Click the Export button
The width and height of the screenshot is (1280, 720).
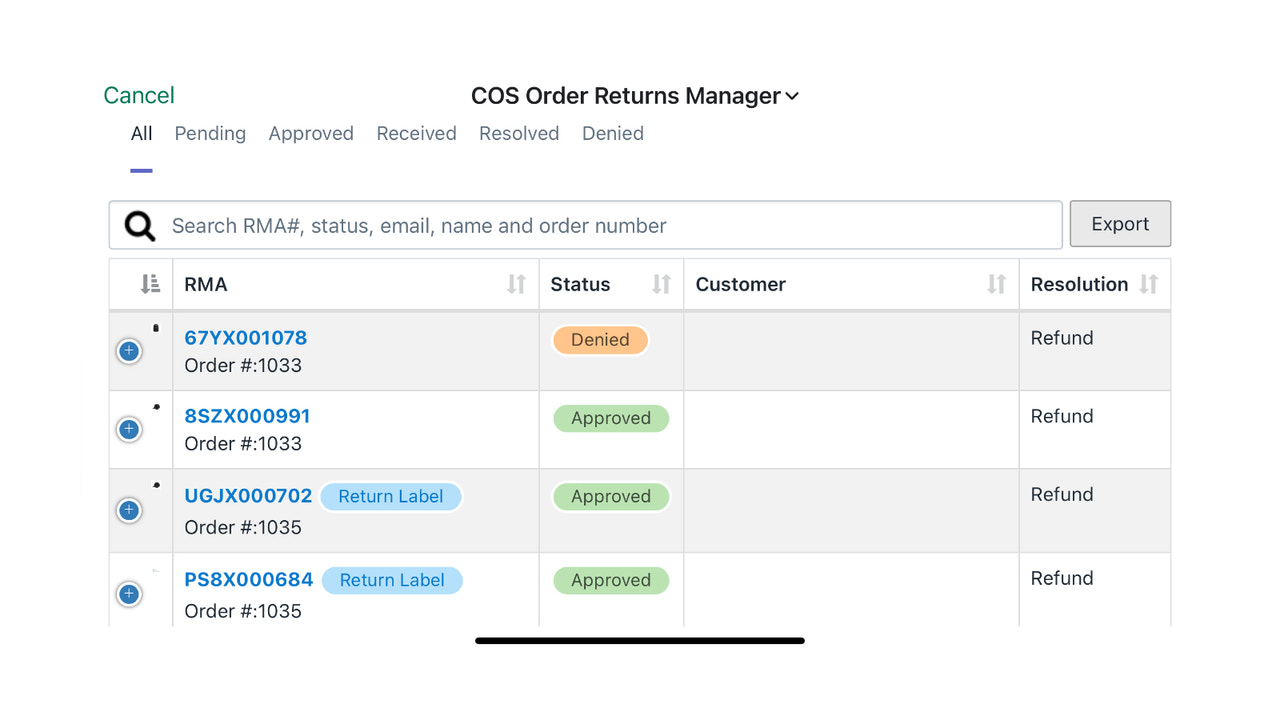point(1120,224)
